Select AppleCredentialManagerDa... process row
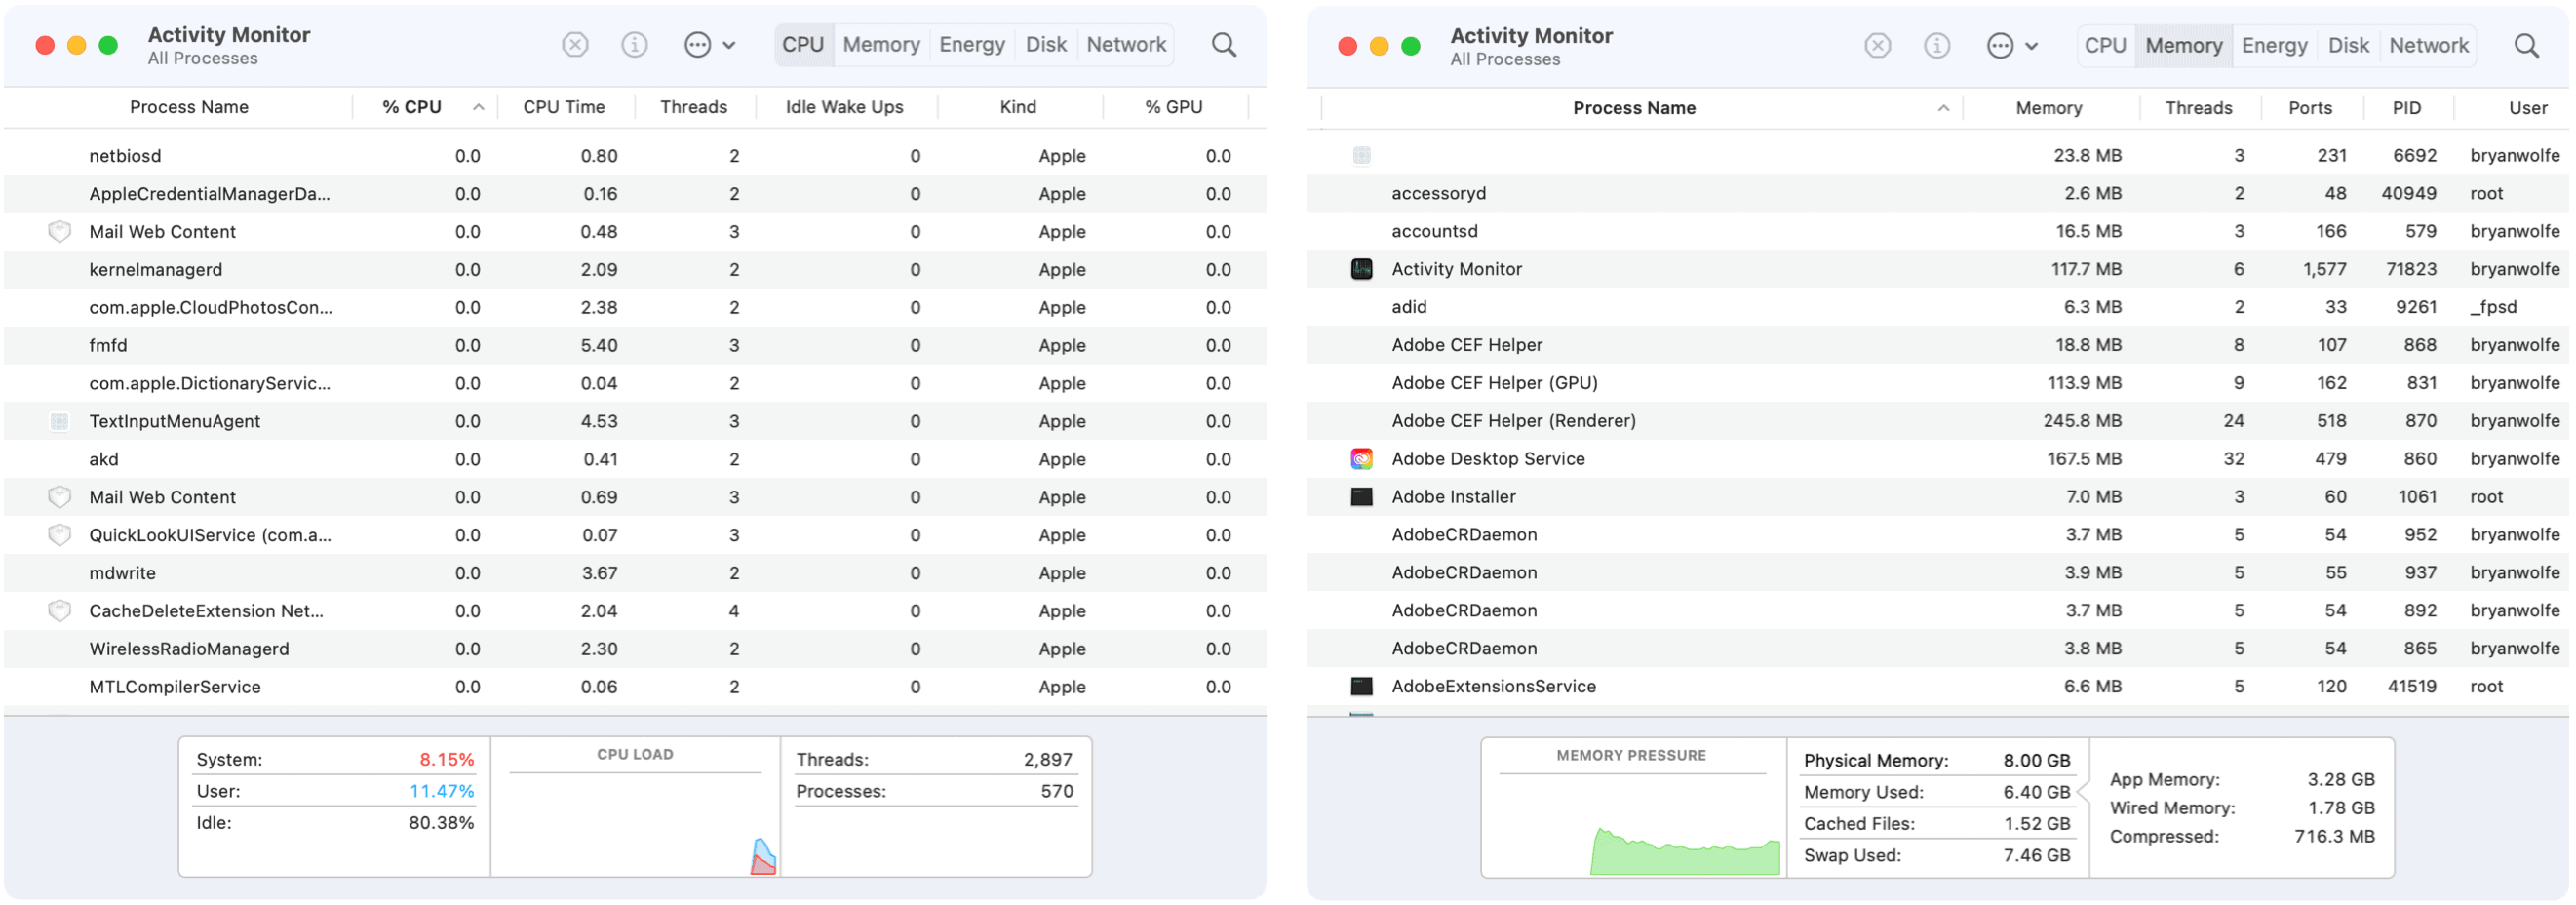Image resolution: width=2576 pixels, height=905 pixels. point(635,194)
